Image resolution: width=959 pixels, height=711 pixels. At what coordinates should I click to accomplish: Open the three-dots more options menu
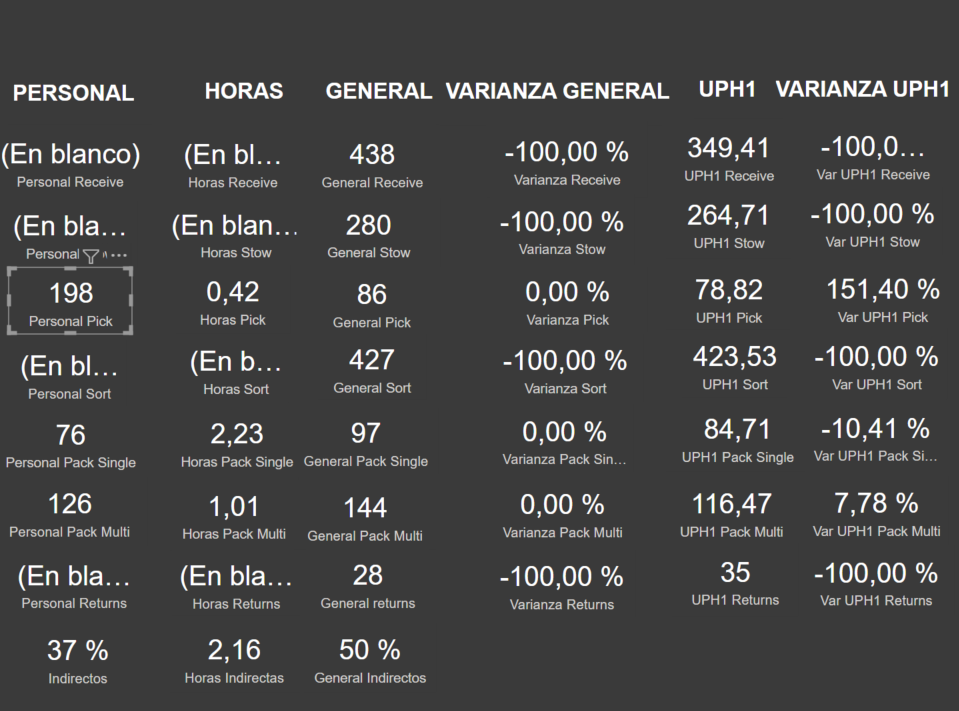(x=119, y=255)
